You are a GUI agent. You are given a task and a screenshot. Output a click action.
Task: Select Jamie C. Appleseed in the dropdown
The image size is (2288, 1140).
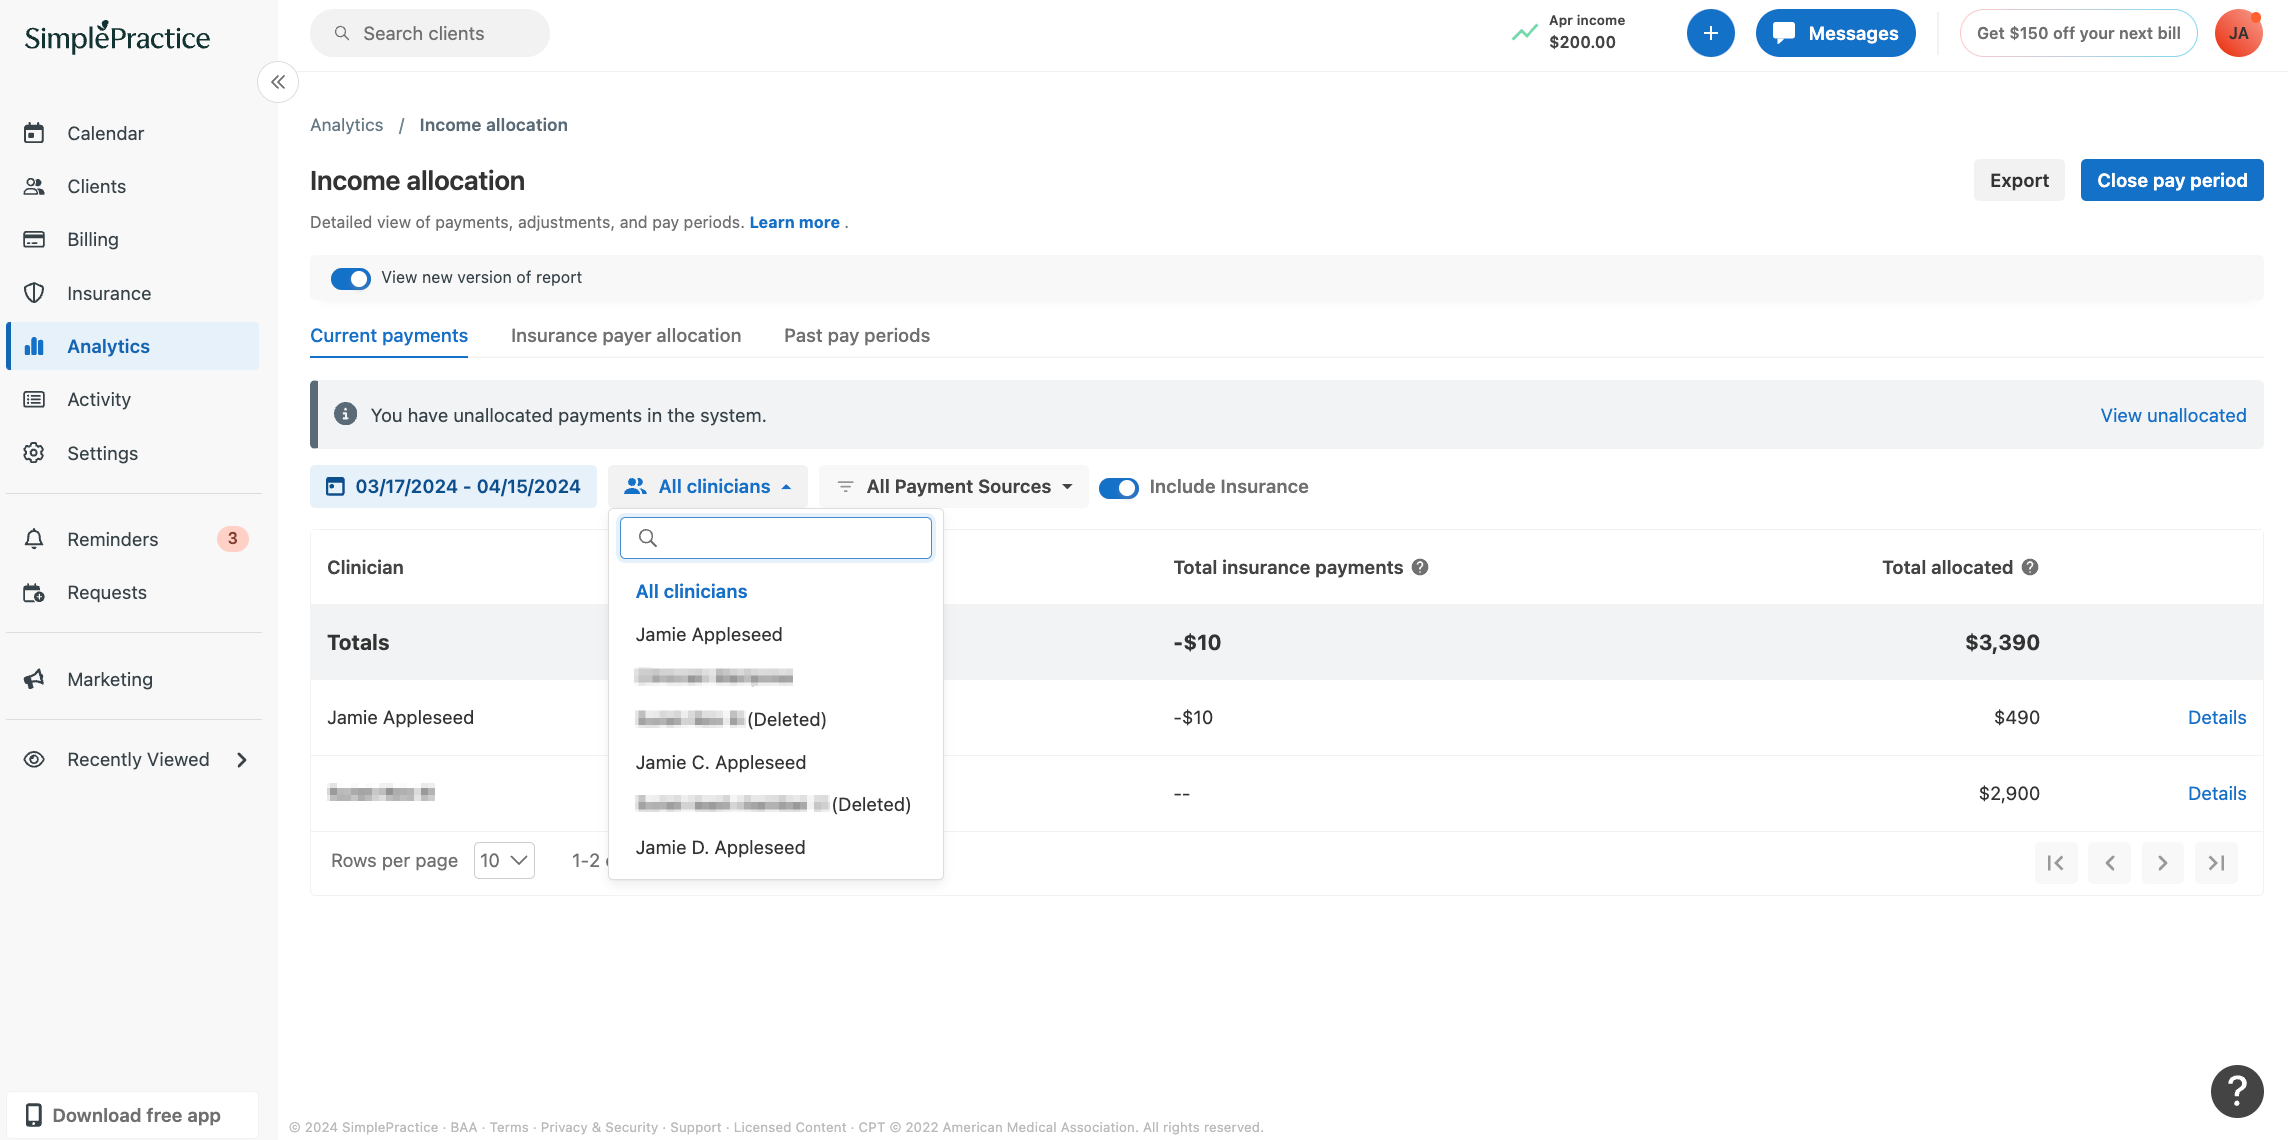coord(721,762)
